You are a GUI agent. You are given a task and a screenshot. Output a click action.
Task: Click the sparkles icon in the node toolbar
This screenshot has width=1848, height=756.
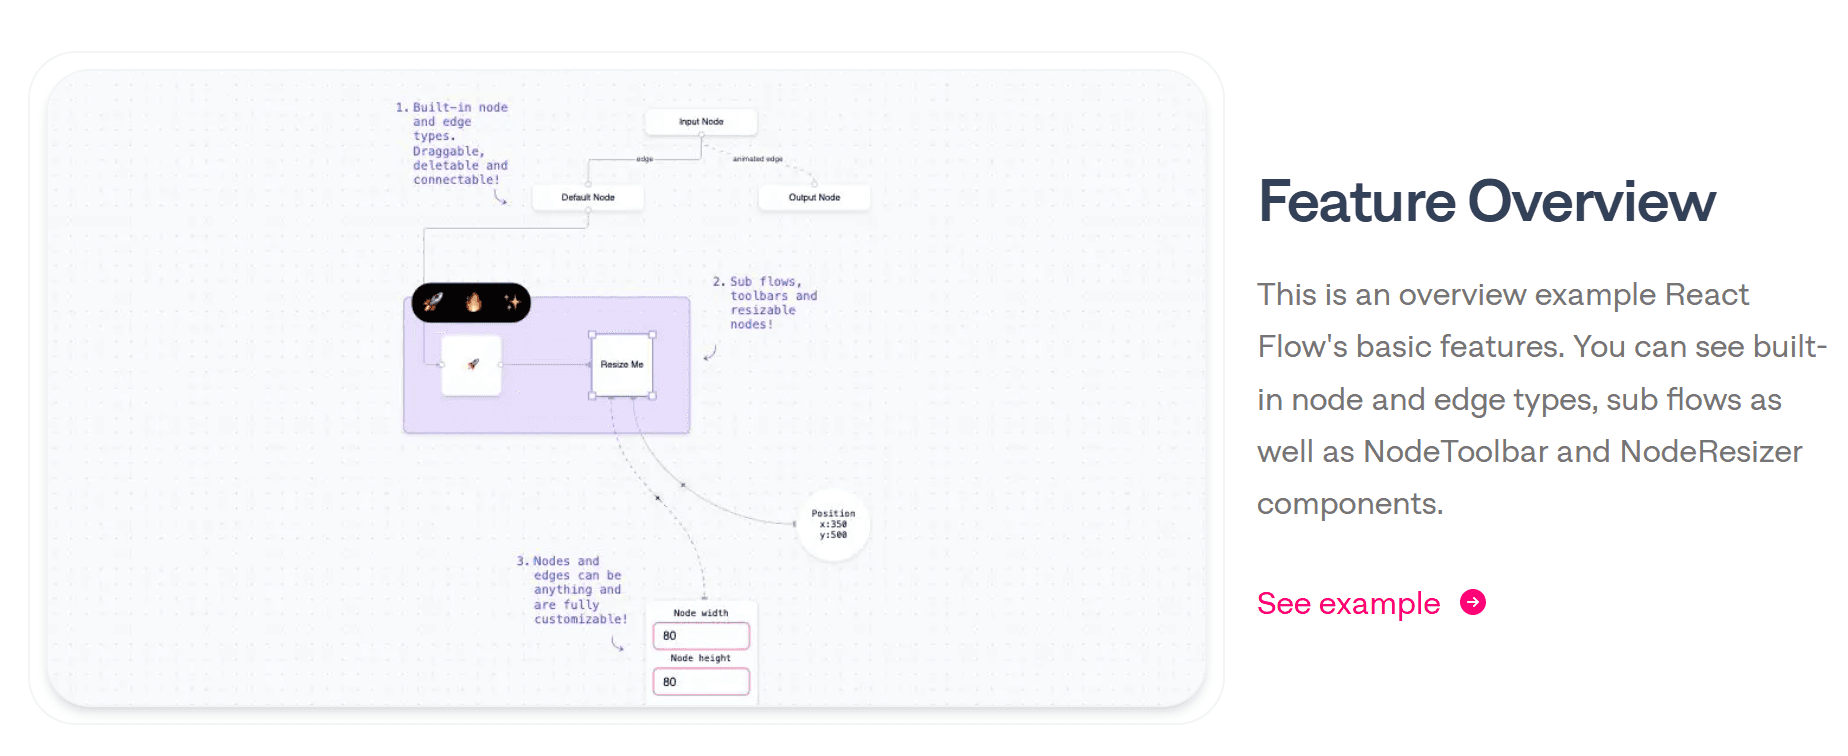point(512,302)
